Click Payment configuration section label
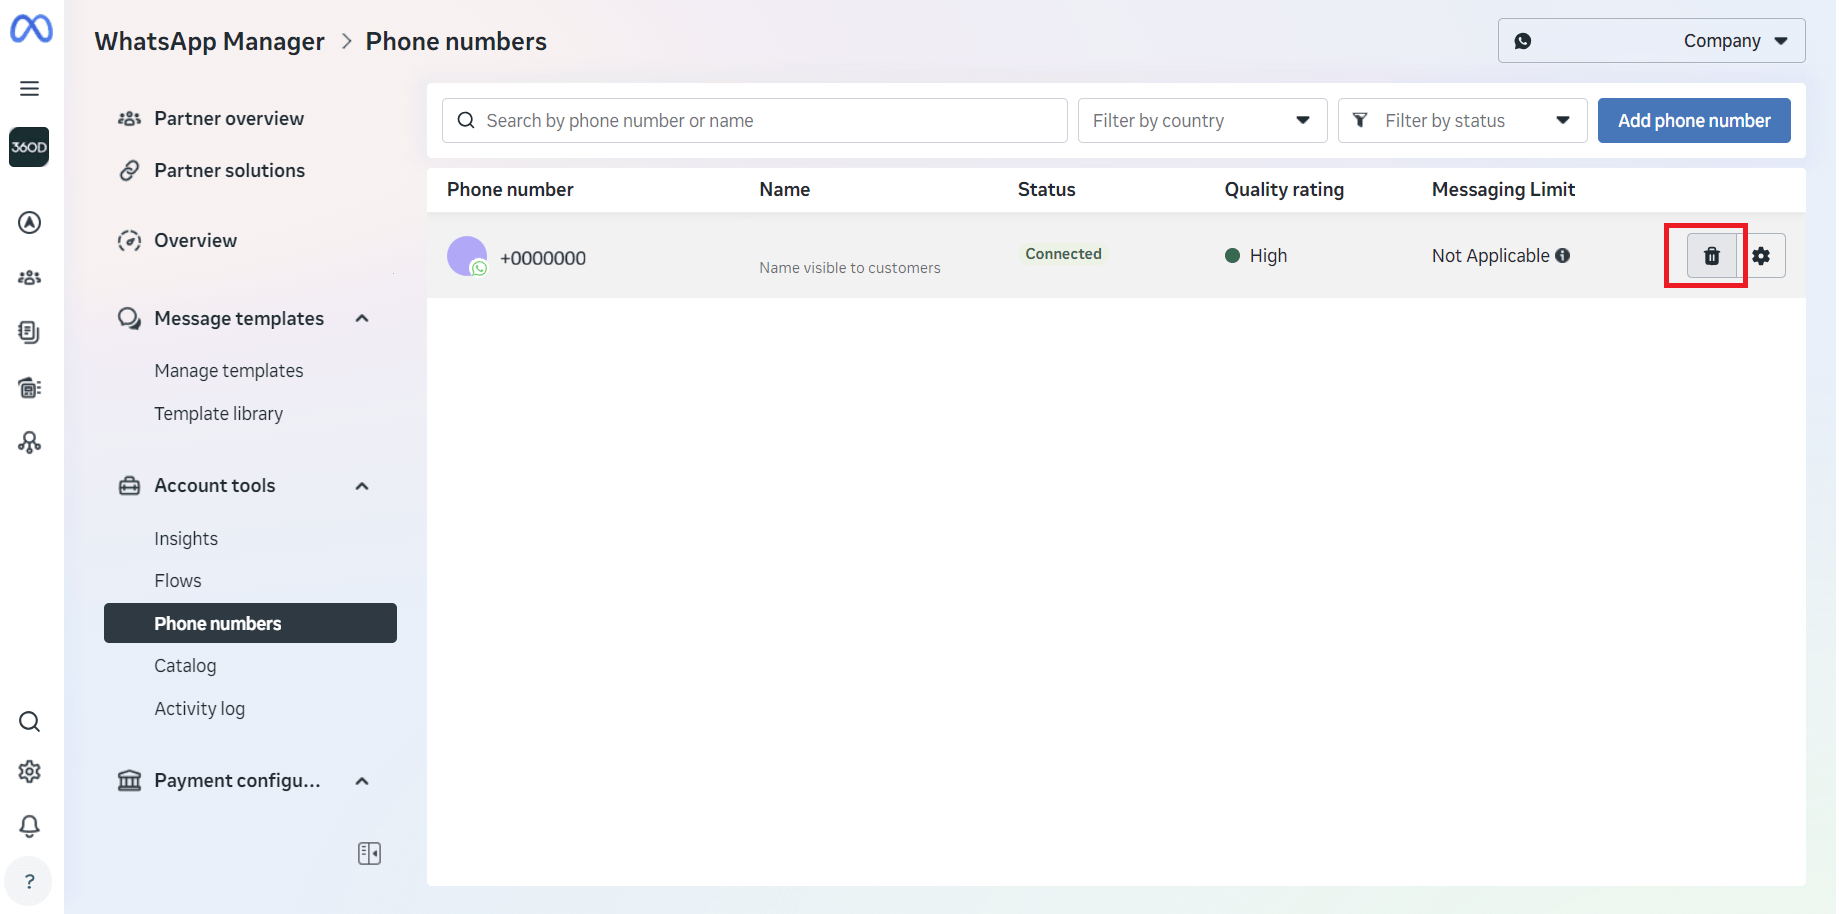The width and height of the screenshot is (1839, 914). (237, 780)
